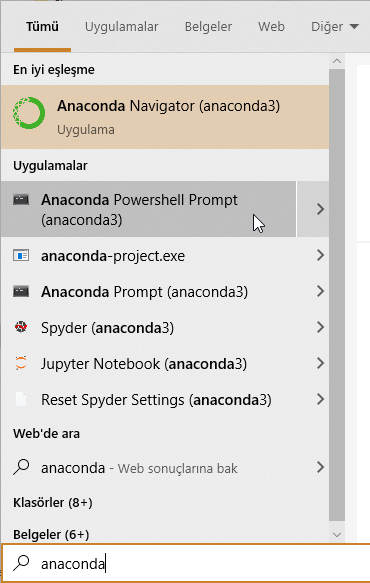Expand chevron next to Jupyter Notebook
This screenshot has width=370, height=583.
(x=320, y=363)
